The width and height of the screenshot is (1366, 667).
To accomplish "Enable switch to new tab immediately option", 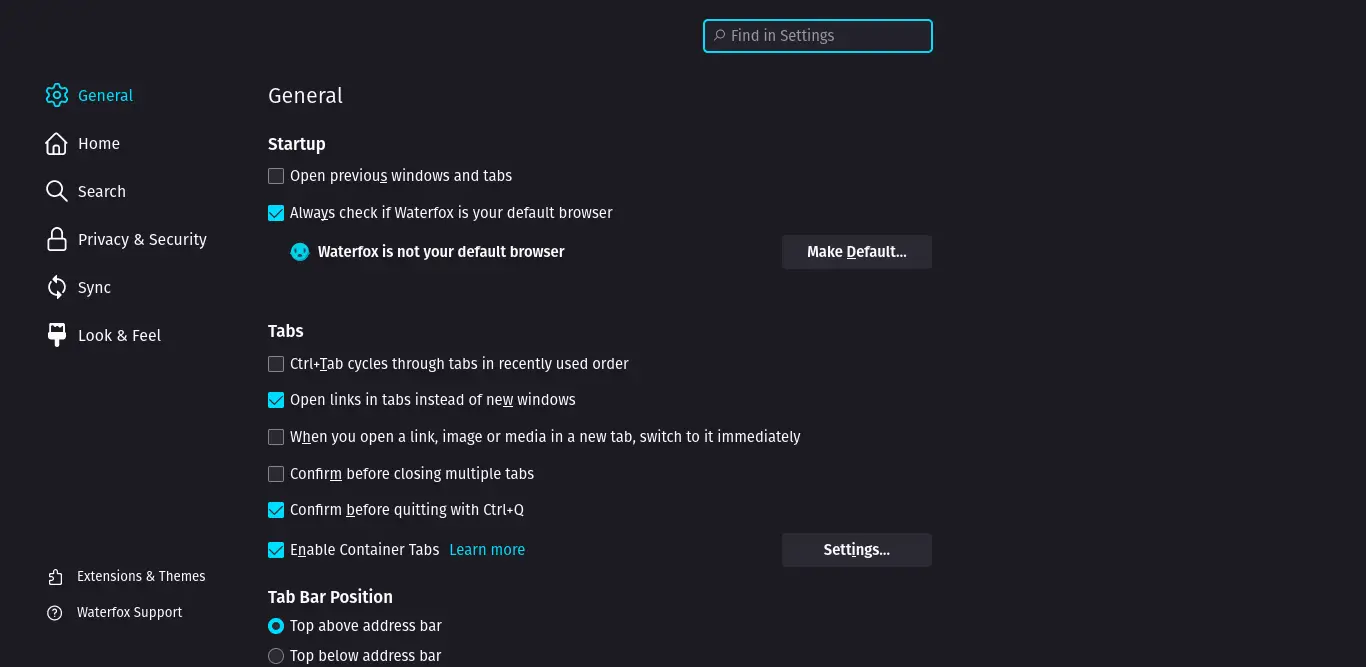I will click(x=276, y=437).
